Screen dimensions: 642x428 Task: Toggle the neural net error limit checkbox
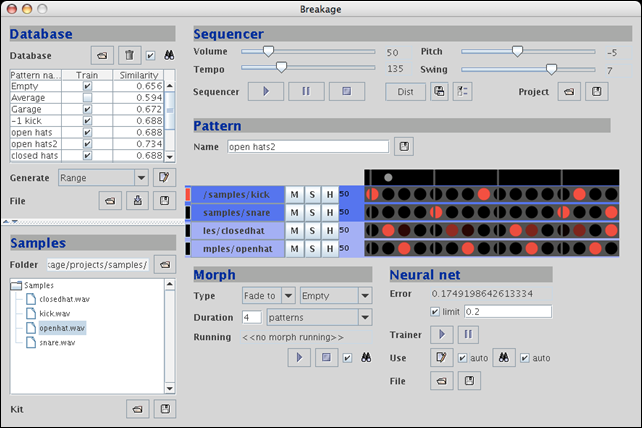pyautogui.click(x=436, y=312)
